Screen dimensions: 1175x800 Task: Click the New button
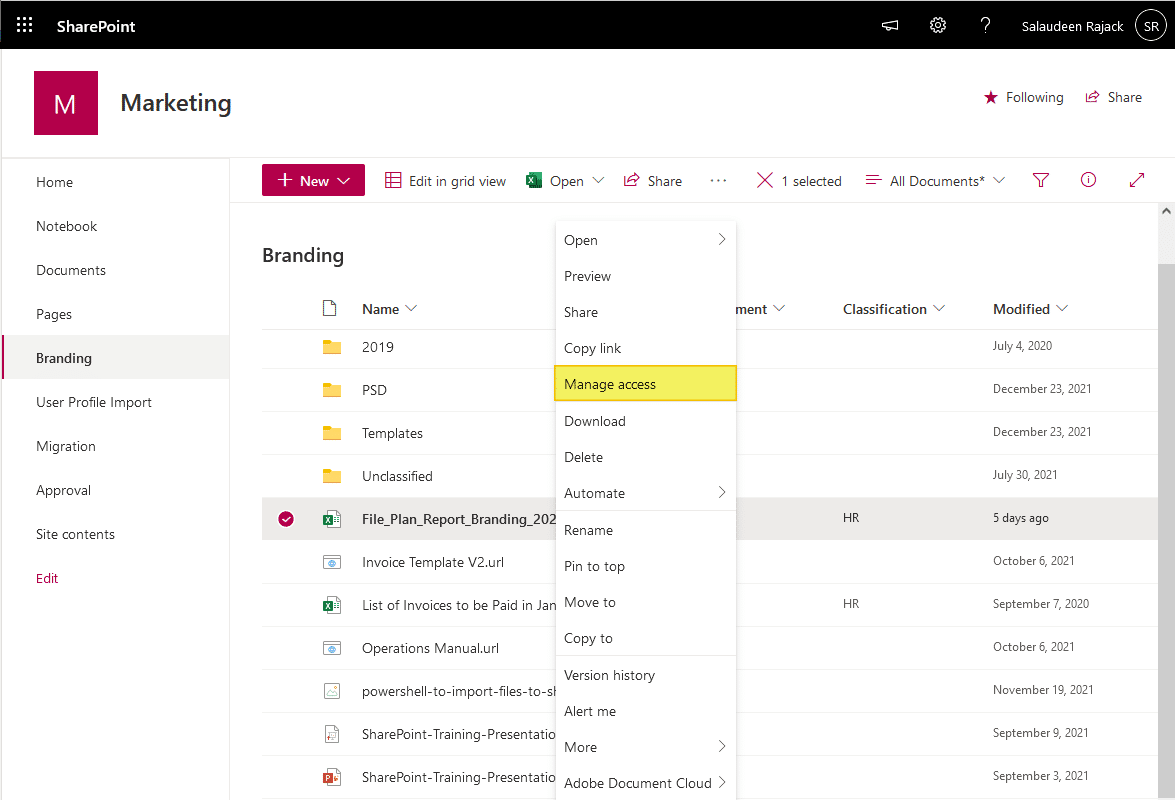[x=313, y=181]
